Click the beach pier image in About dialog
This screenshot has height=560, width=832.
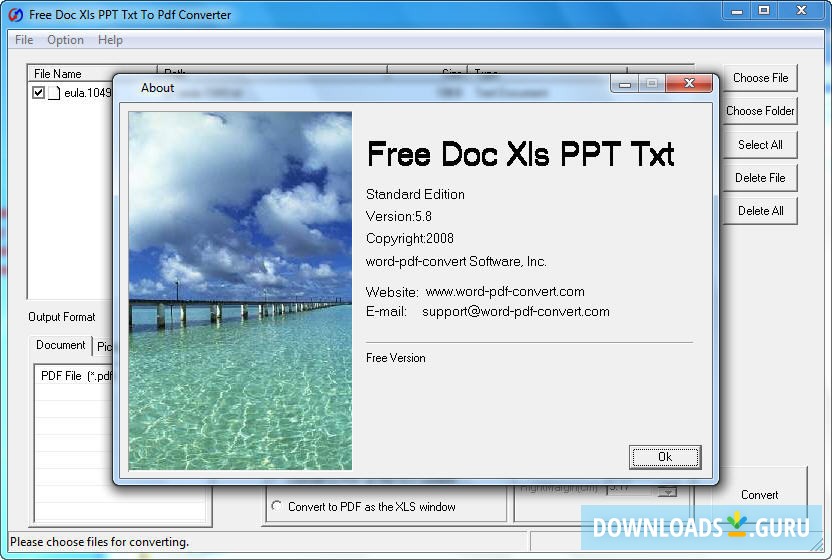click(240, 290)
